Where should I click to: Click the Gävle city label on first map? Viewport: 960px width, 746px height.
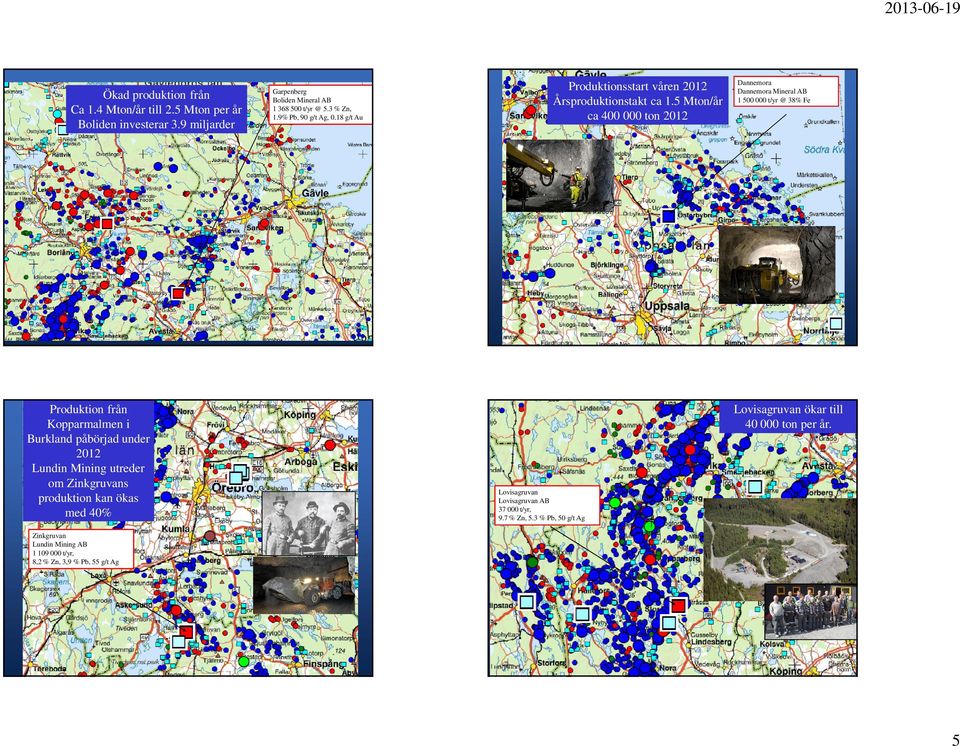point(315,193)
